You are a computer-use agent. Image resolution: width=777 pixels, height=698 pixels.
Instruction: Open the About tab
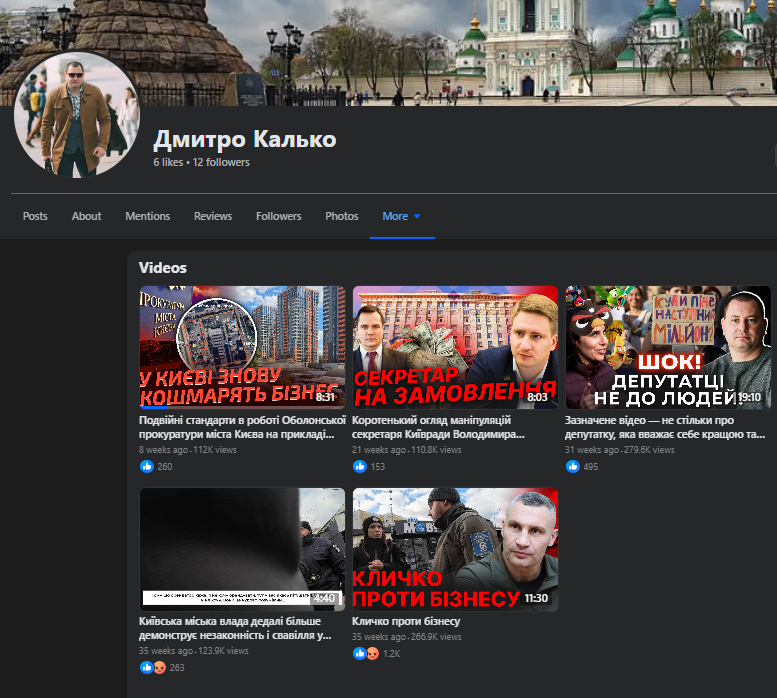click(x=86, y=216)
